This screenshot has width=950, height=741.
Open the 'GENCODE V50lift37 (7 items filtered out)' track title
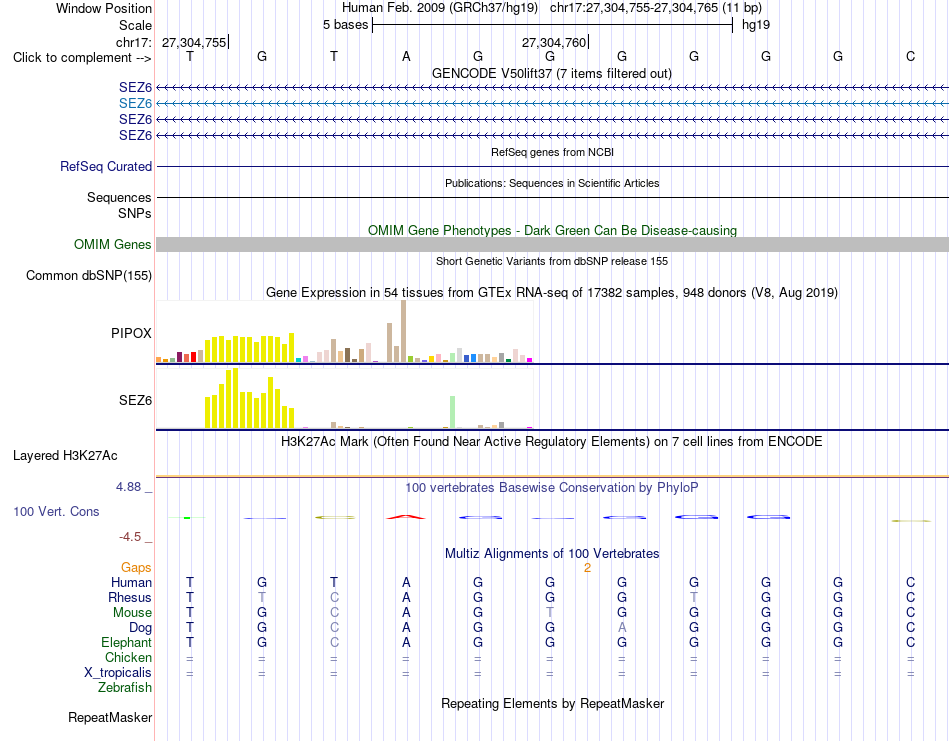551,73
